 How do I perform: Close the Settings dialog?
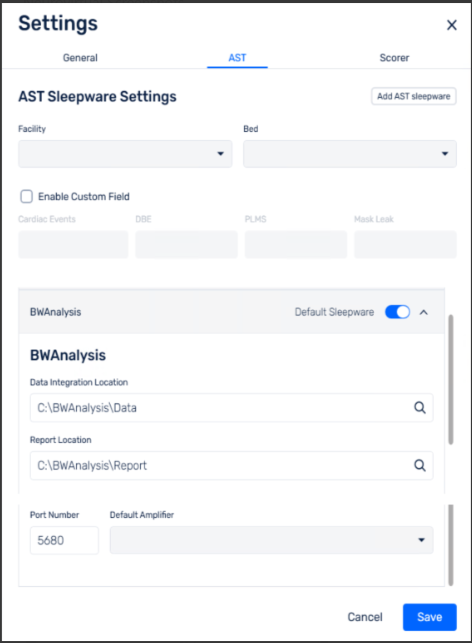pos(451,25)
